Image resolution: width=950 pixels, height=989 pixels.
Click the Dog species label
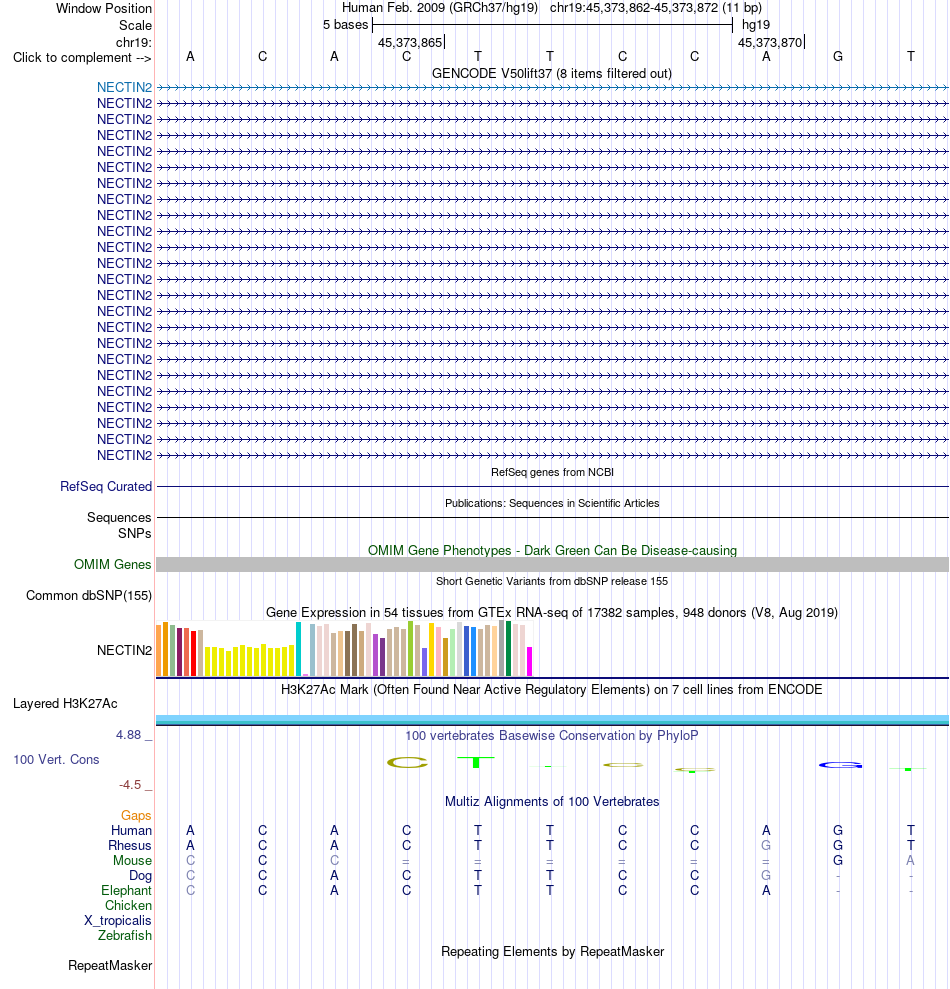(x=140, y=875)
